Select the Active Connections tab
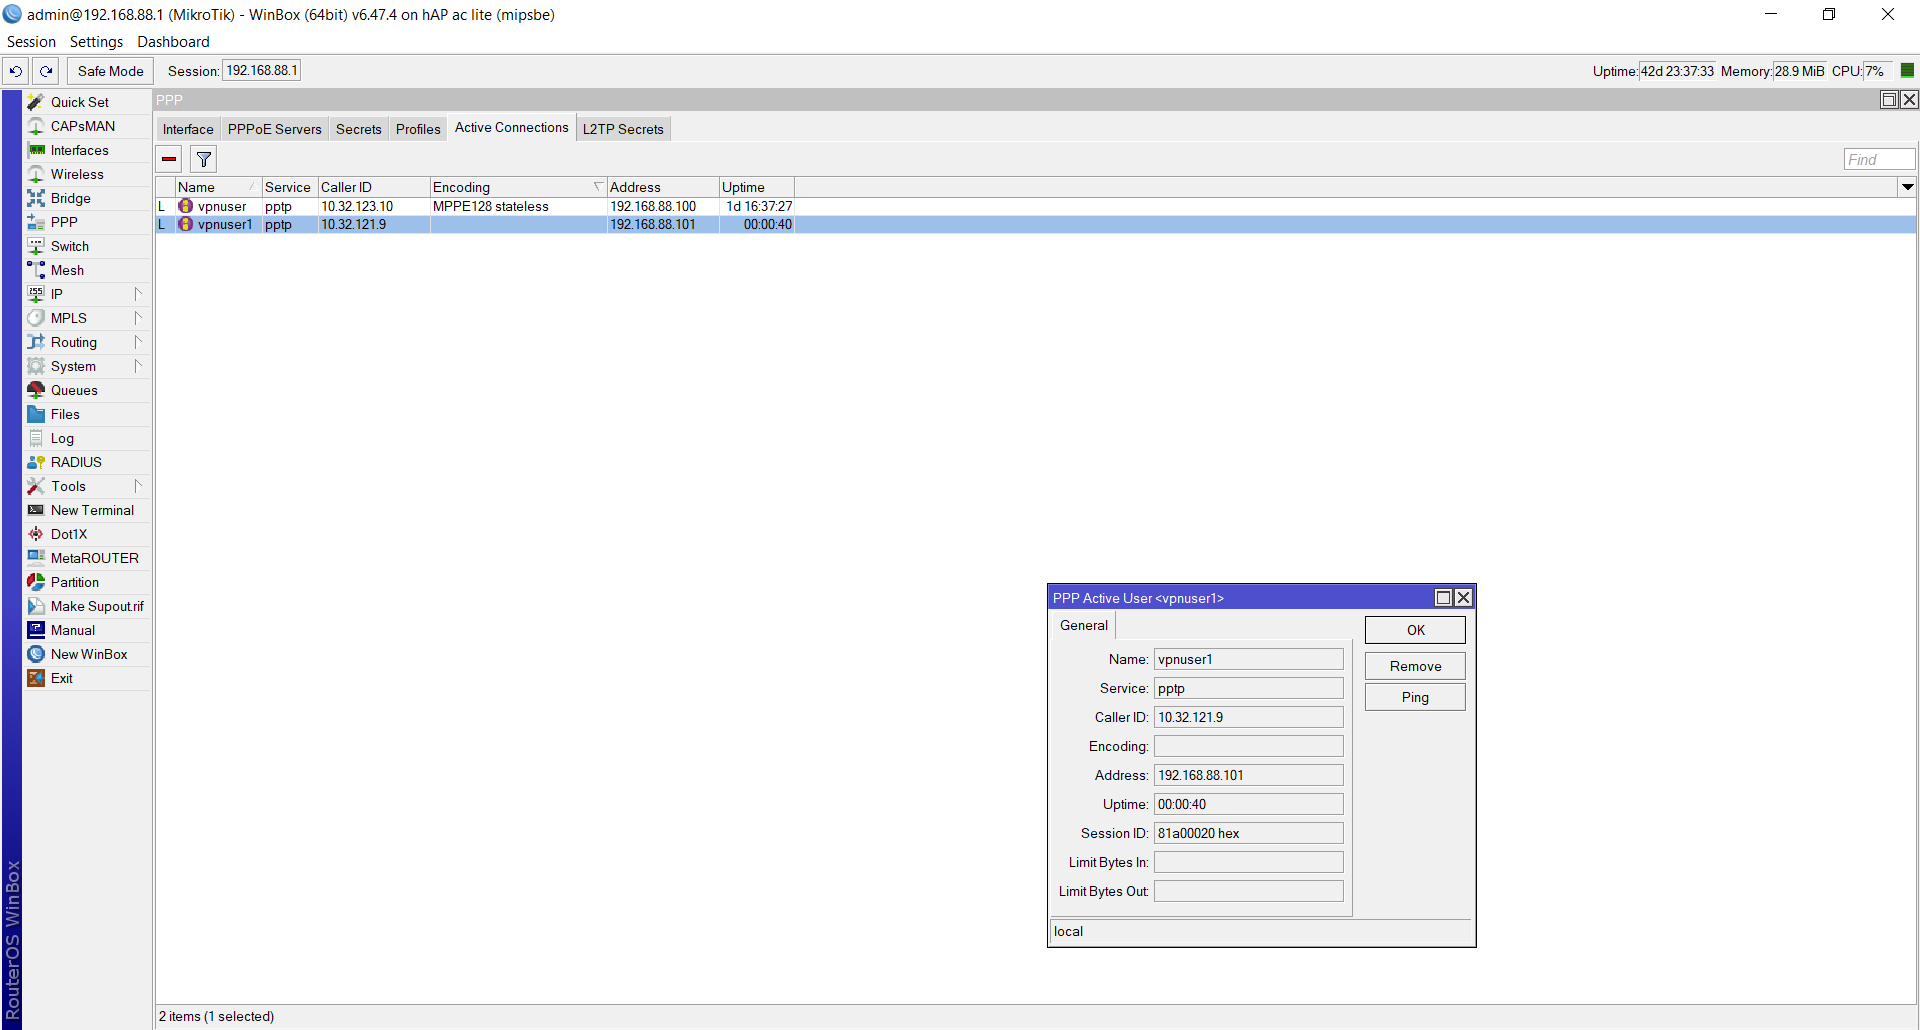 coord(512,128)
